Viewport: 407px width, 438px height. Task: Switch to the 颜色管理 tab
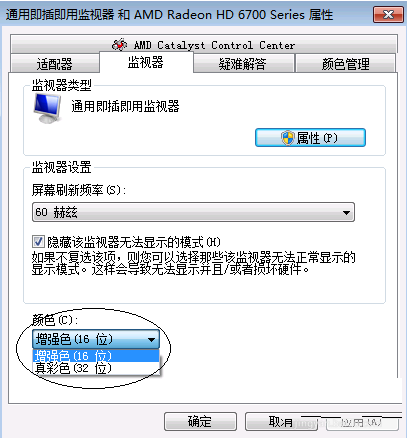(x=345, y=64)
